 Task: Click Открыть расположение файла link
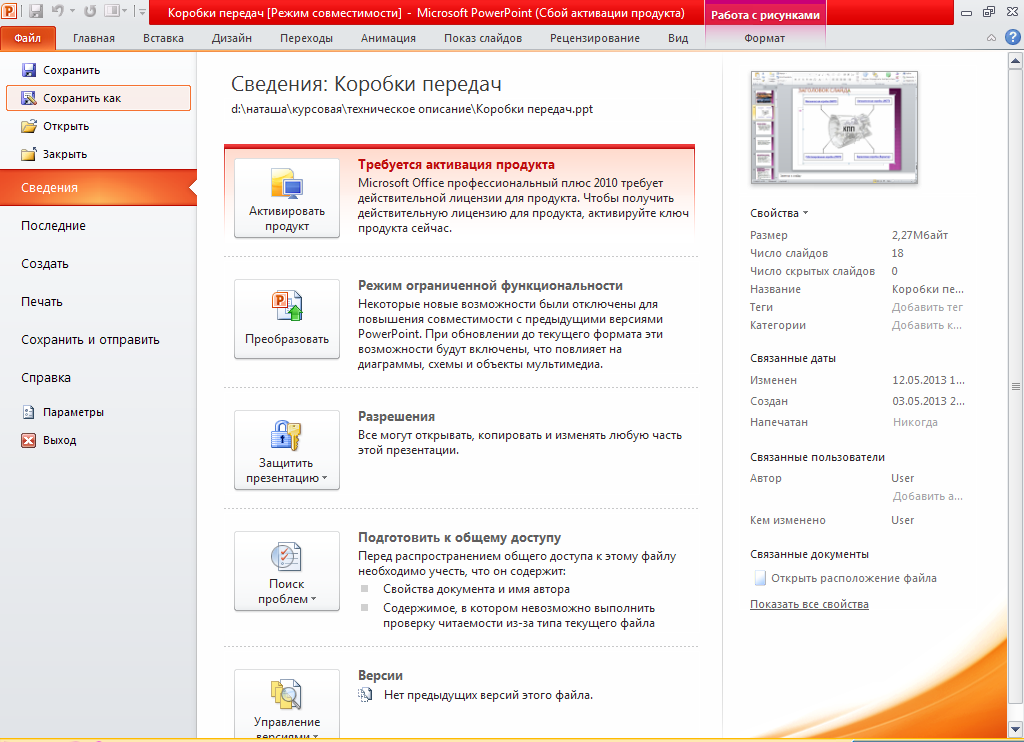(x=854, y=578)
